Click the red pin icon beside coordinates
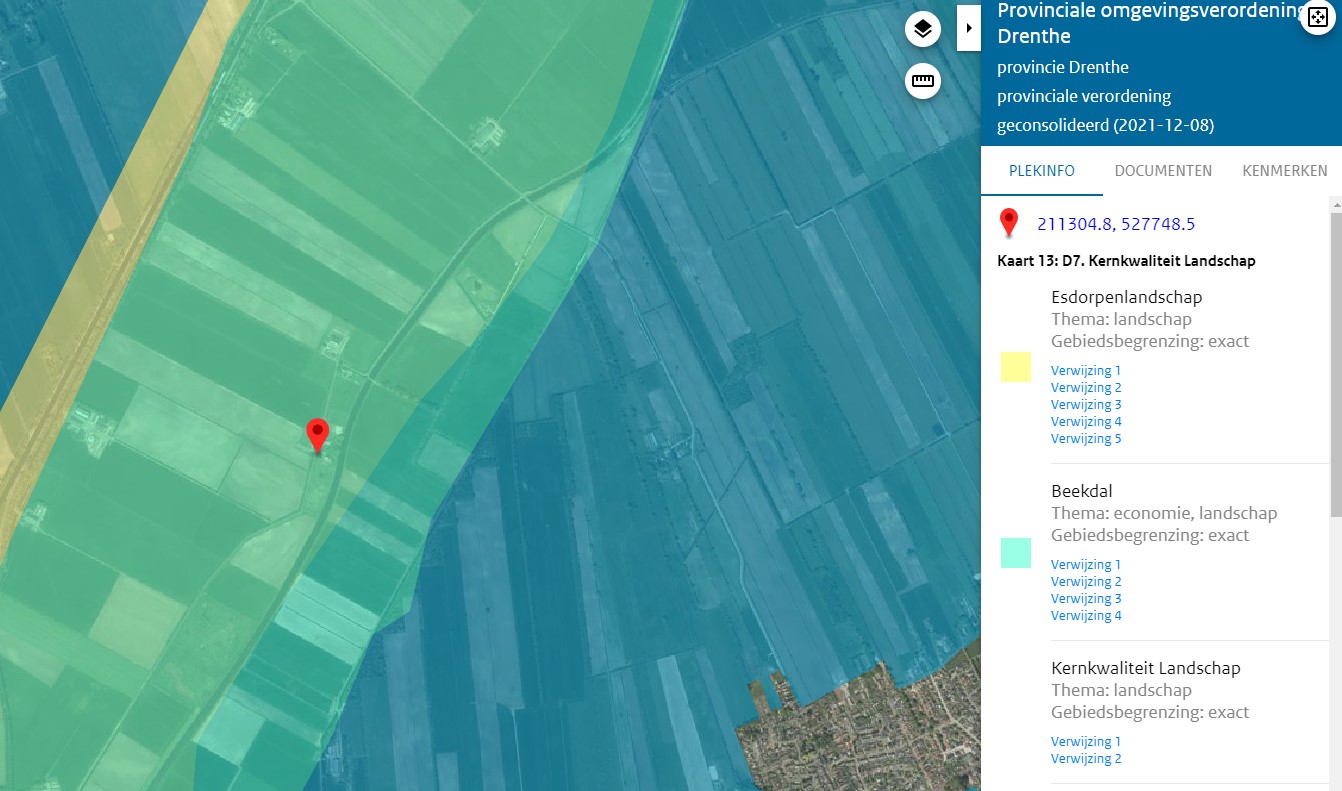This screenshot has width=1342, height=791. click(1009, 223)
